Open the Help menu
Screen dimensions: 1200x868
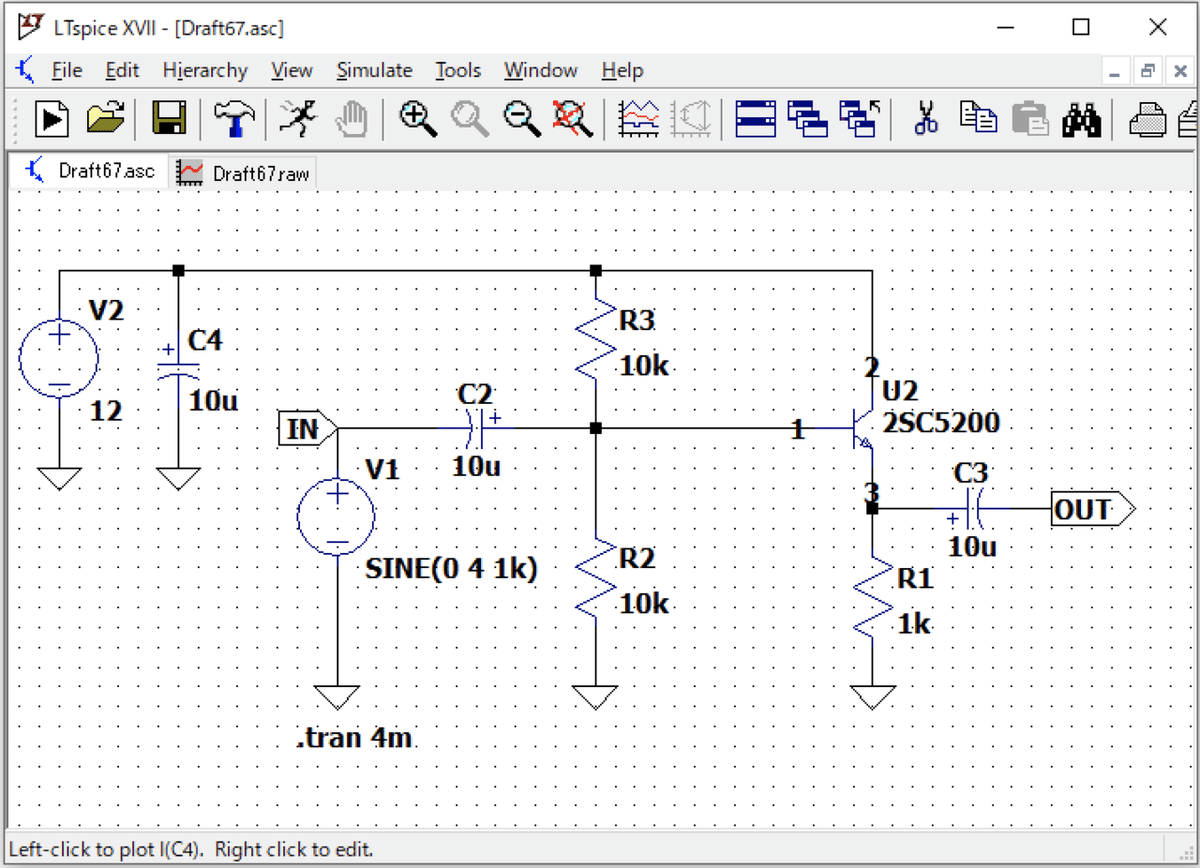coord(622,70)
